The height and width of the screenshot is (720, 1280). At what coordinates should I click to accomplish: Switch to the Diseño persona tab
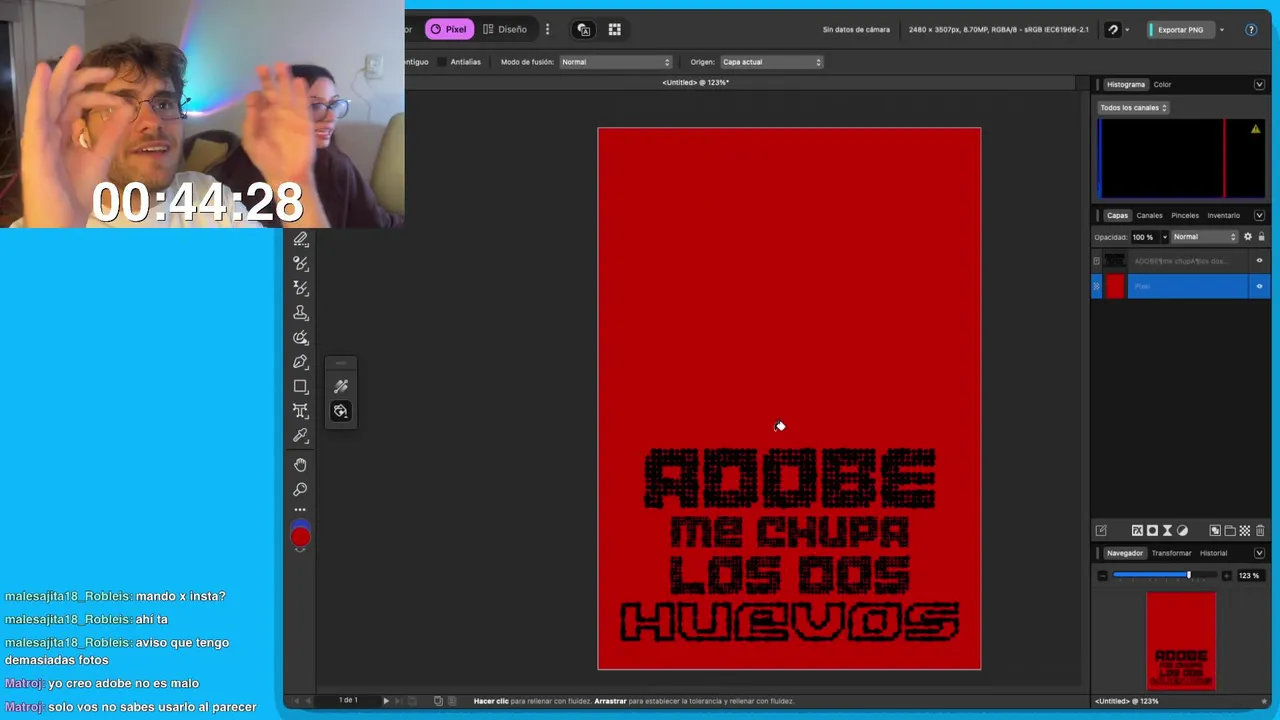(505, 29)
